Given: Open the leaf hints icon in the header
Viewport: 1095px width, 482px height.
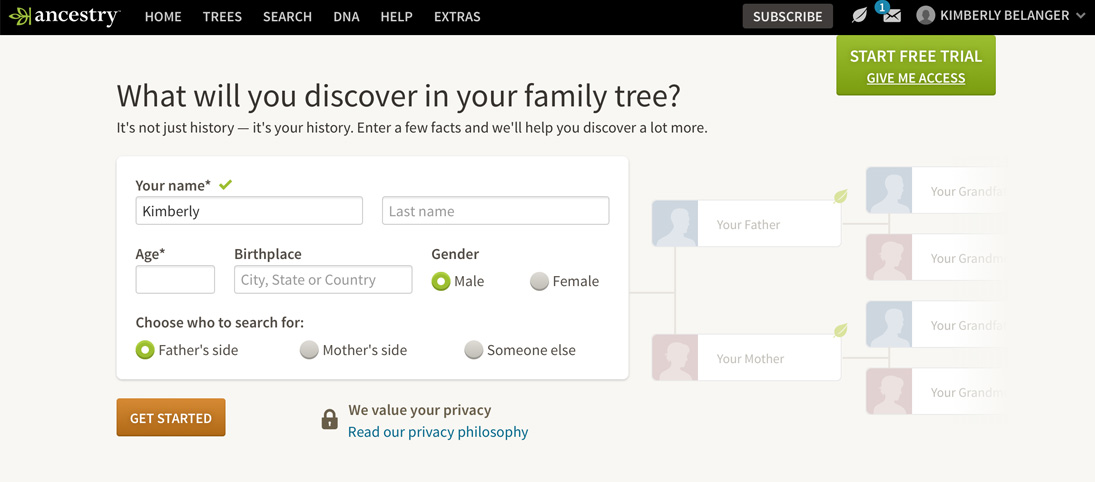Looking at the screenshot, I should [x=859, y=16].
